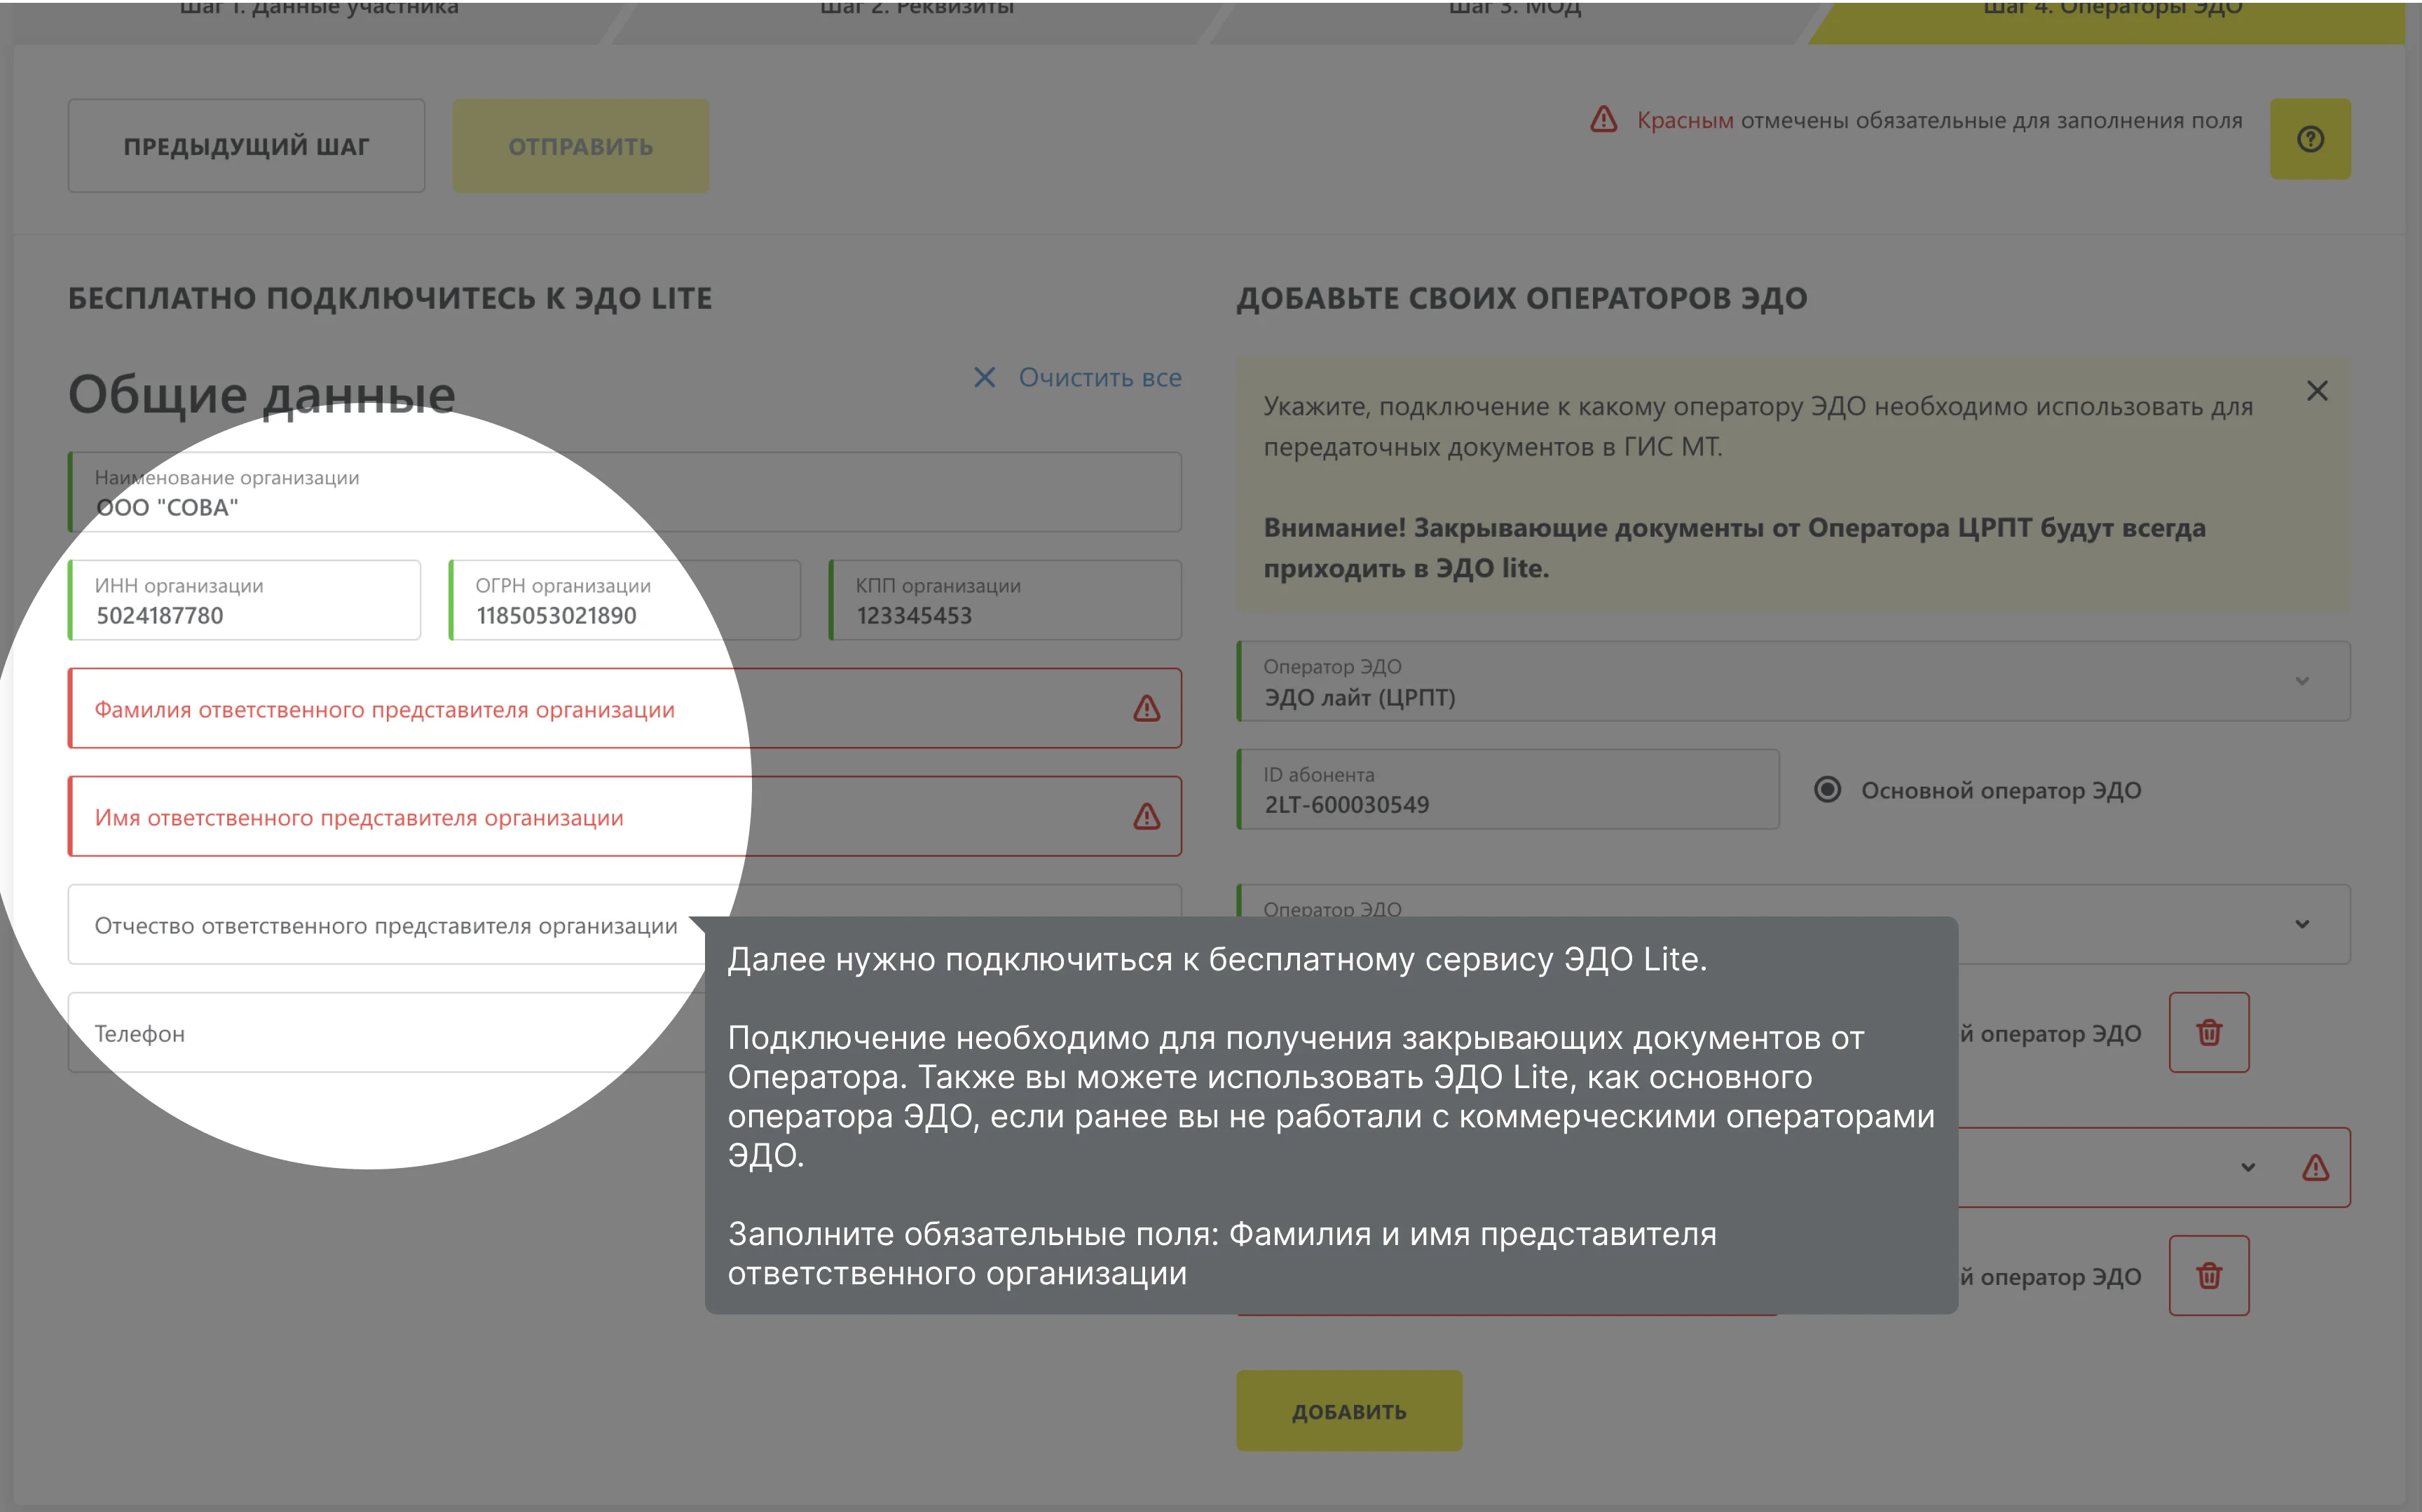2422x1512 pixels.
Task: Focus the Фамилия ответственного представителя field
Action: [625, 708]
